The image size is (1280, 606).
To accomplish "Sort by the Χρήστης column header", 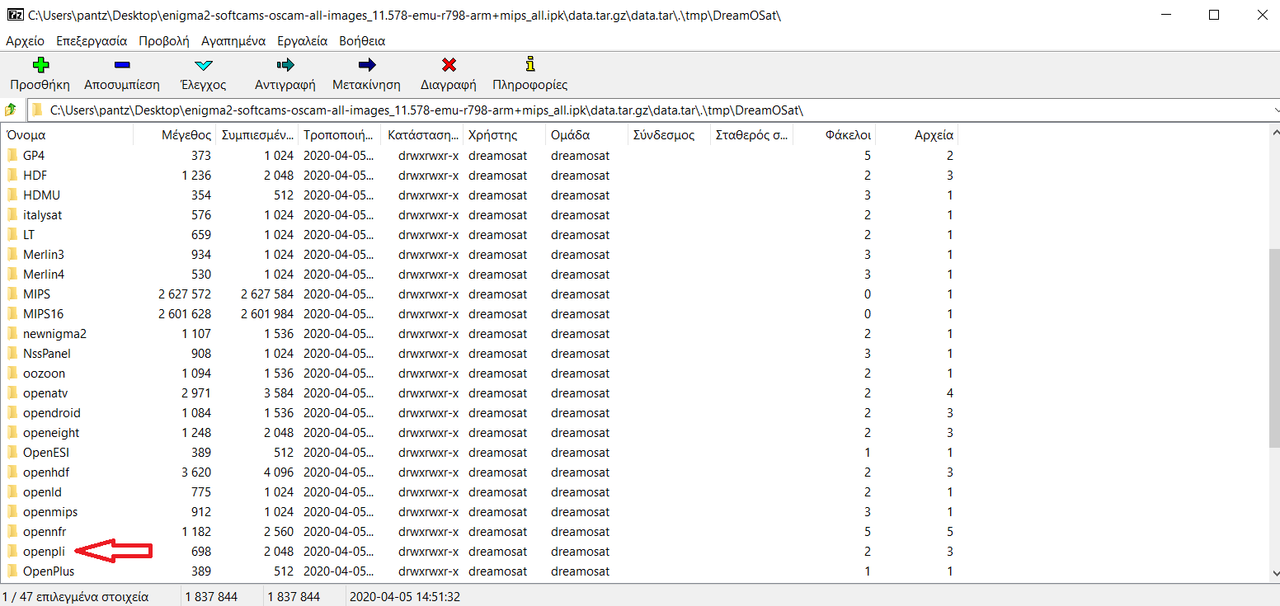I will pos(504,135).
